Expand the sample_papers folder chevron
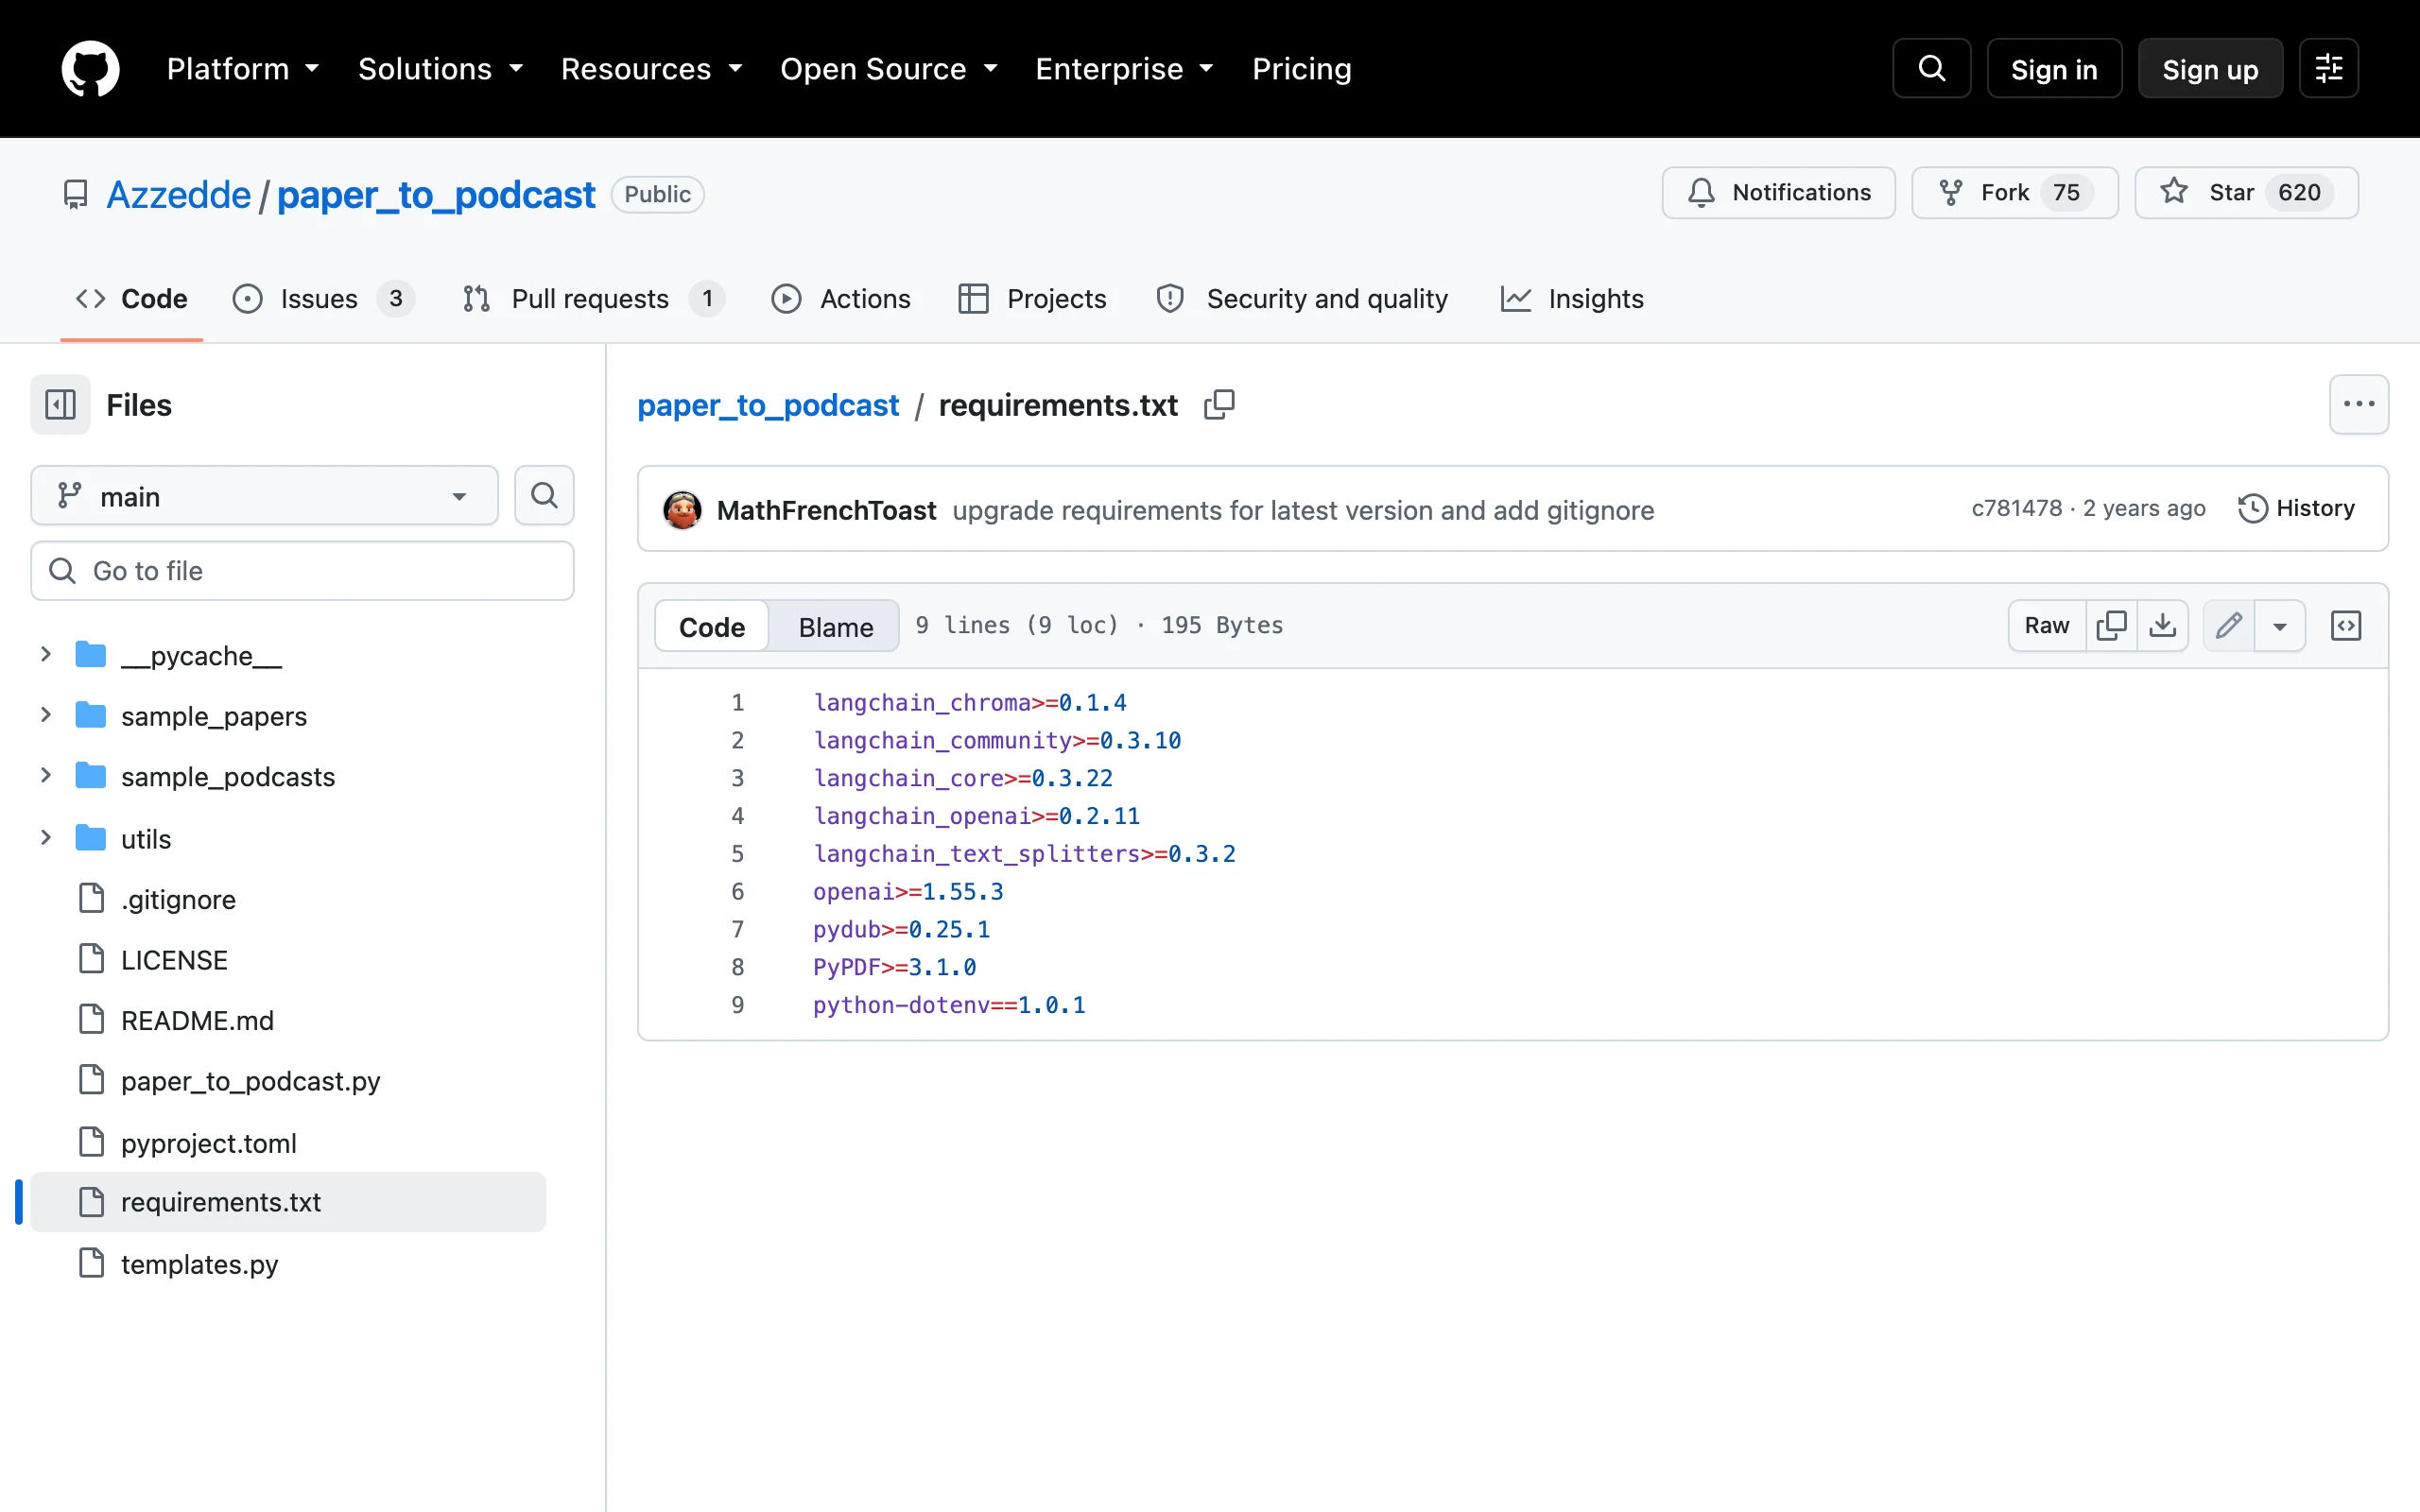Image resolution: width=2420 pixels, height=1512 pixels. coord(45,715)
